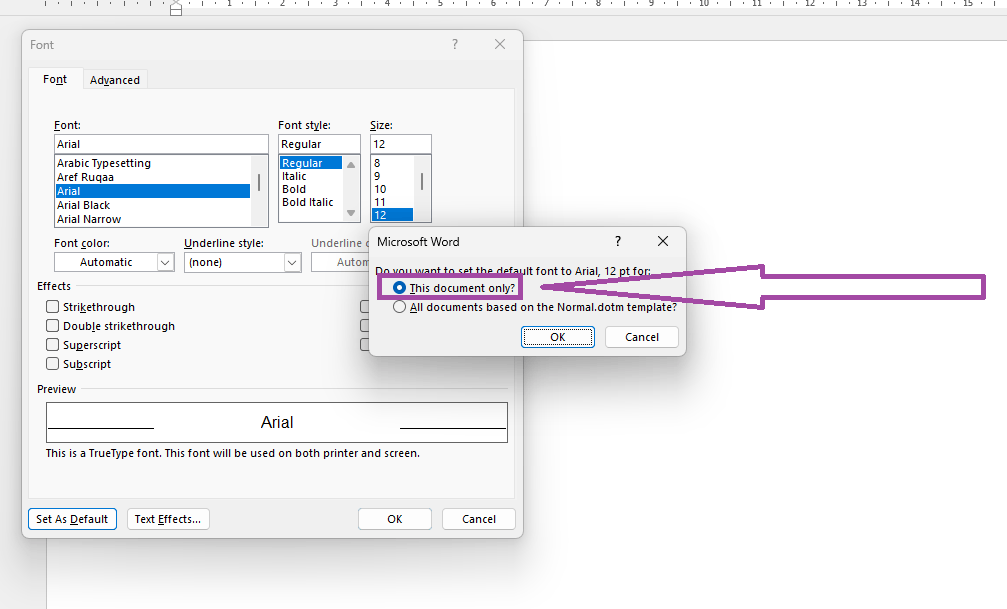Toggle the Subscript checkbox
Viewport: 1007px width, 609px height.
[x=52, y=363]
